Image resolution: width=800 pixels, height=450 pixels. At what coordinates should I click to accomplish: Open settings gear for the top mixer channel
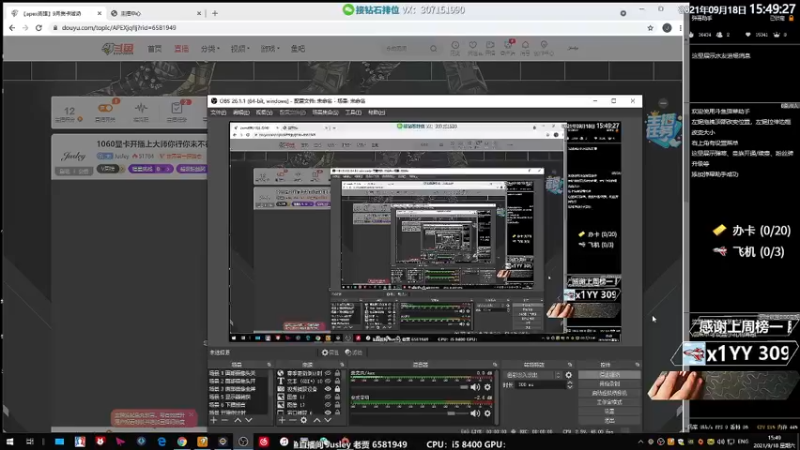point(487,387)
